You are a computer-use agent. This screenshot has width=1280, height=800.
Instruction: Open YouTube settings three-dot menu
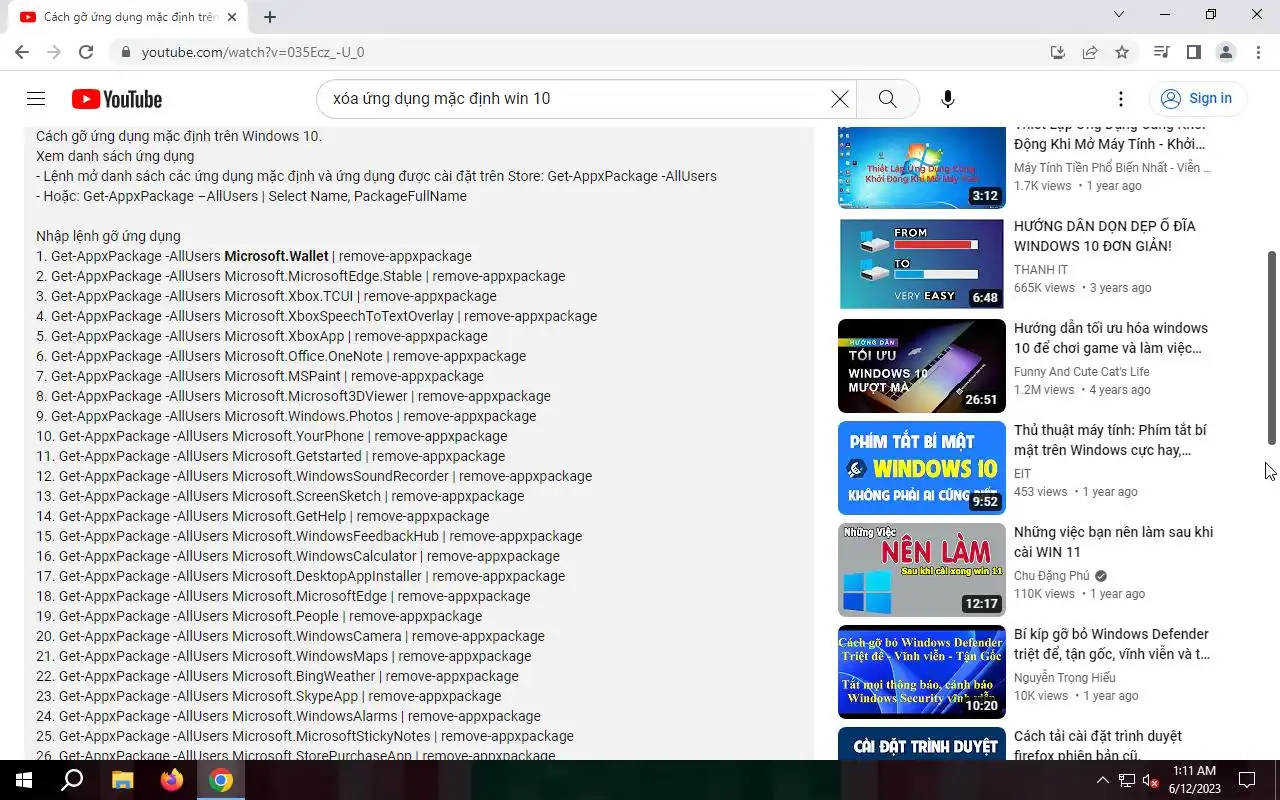pos(1121,98)
